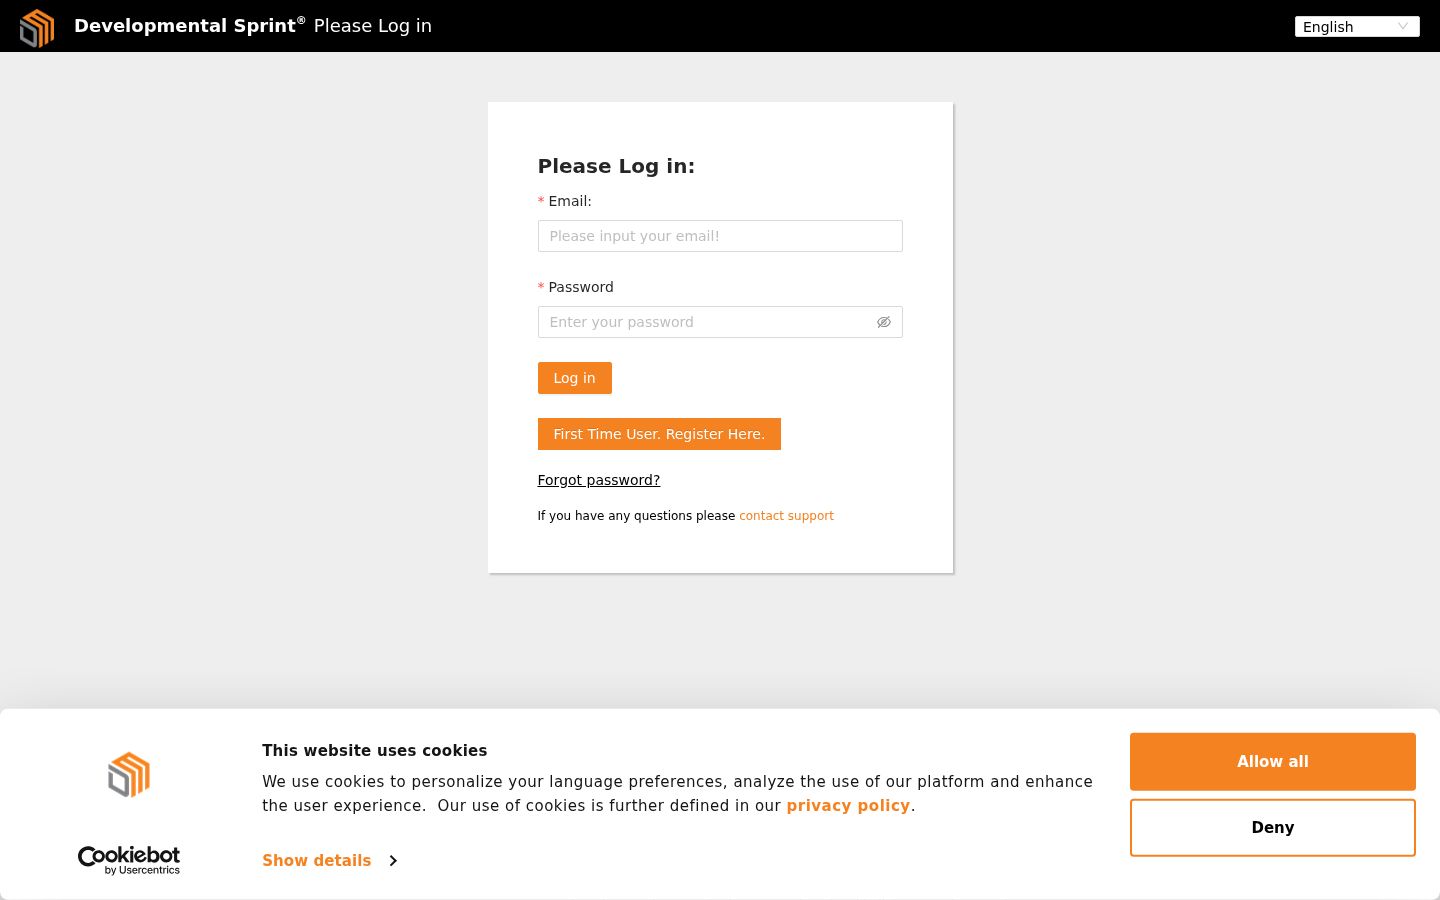
Task: Toggle password visibility eye icon
Action: [x=884, y=322]
